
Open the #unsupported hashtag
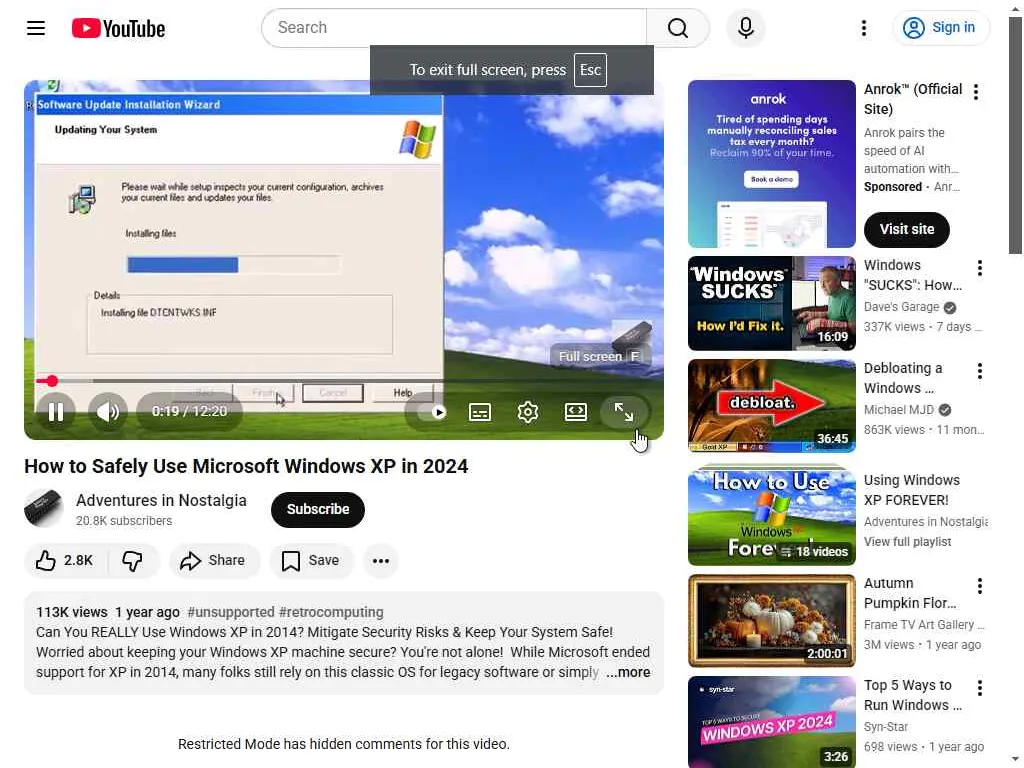point(231,613)
